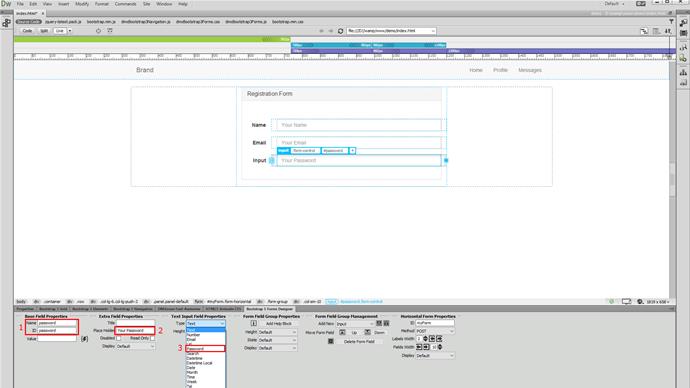Open the Method POST dropdown
This screenshot has width=690, height=388.
pos(435,331)
